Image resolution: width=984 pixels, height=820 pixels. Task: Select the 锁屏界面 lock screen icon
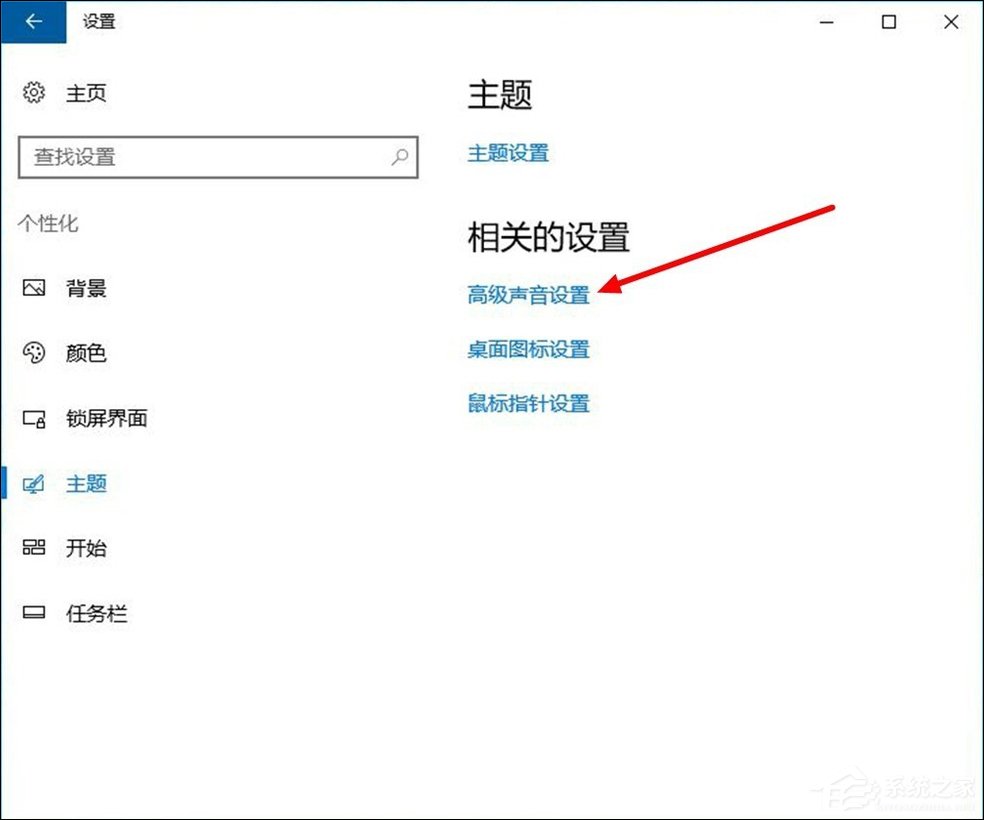click(x=32, y=419)
